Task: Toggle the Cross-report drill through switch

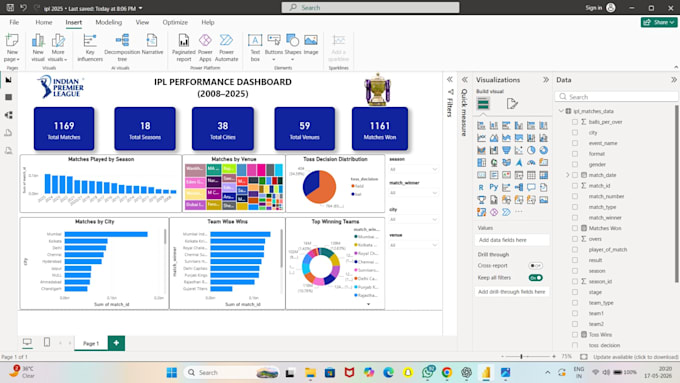Action: click(536, 265)
